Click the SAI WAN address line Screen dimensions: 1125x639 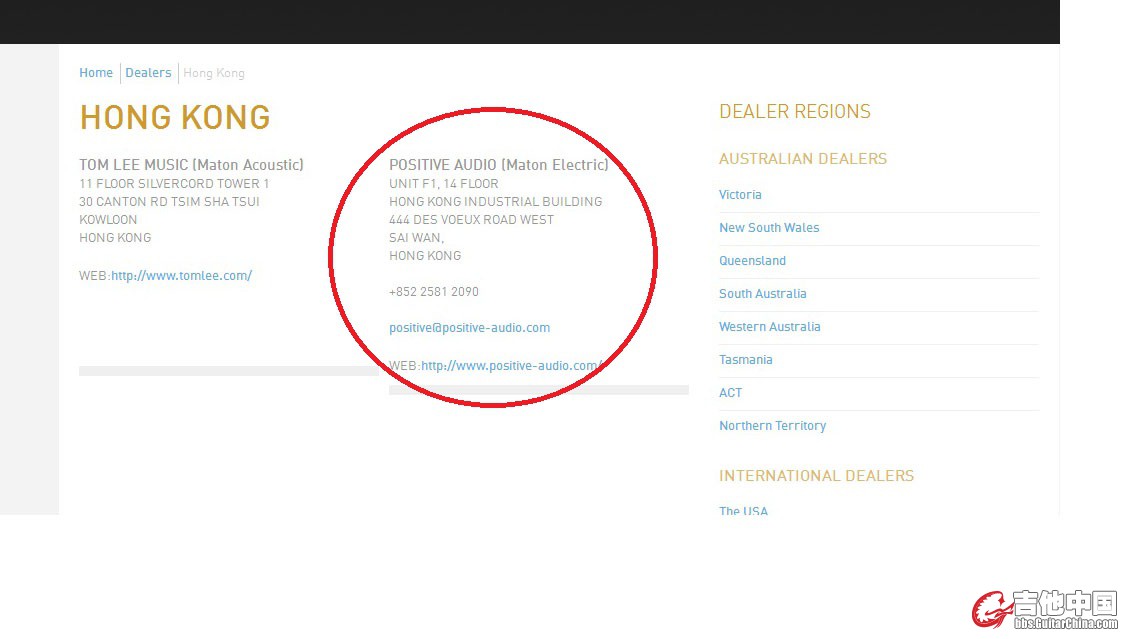coord(416,238)
